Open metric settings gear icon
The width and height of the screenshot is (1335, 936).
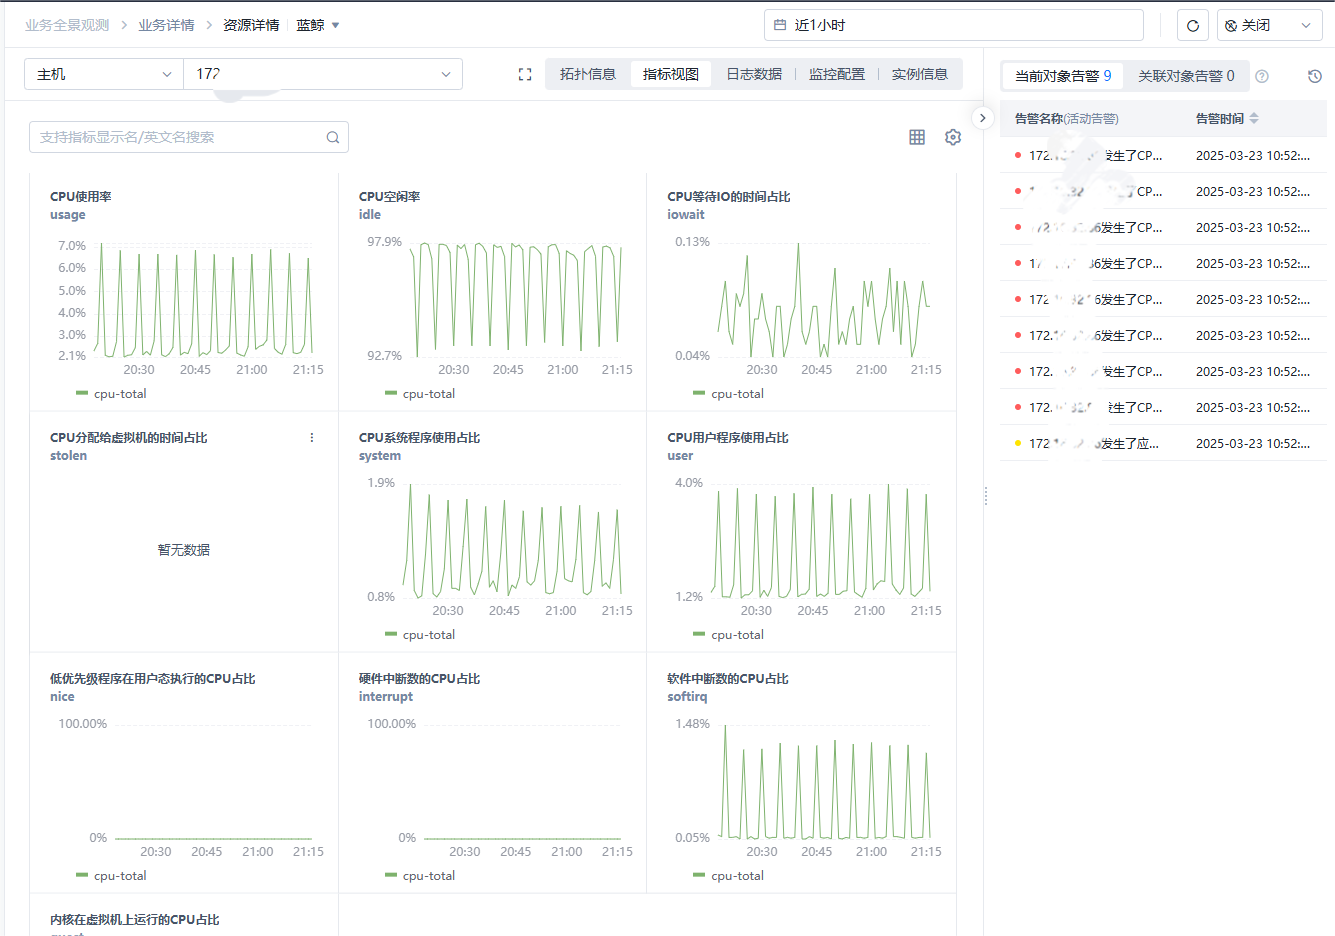tap(953, 137)
